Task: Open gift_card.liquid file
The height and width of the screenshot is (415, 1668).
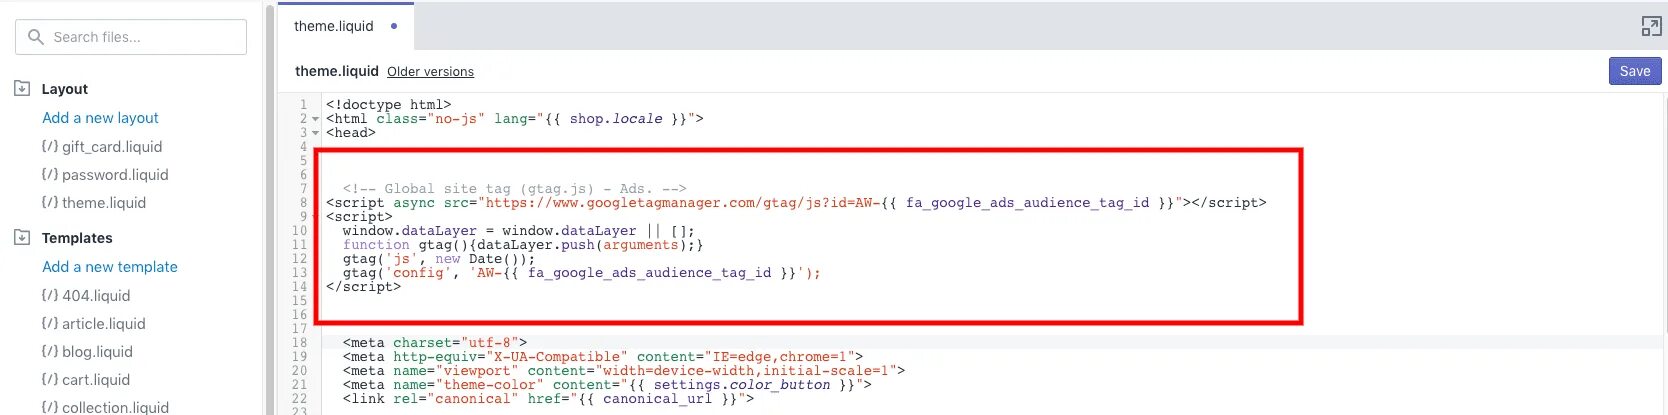Action: [112, 147]
